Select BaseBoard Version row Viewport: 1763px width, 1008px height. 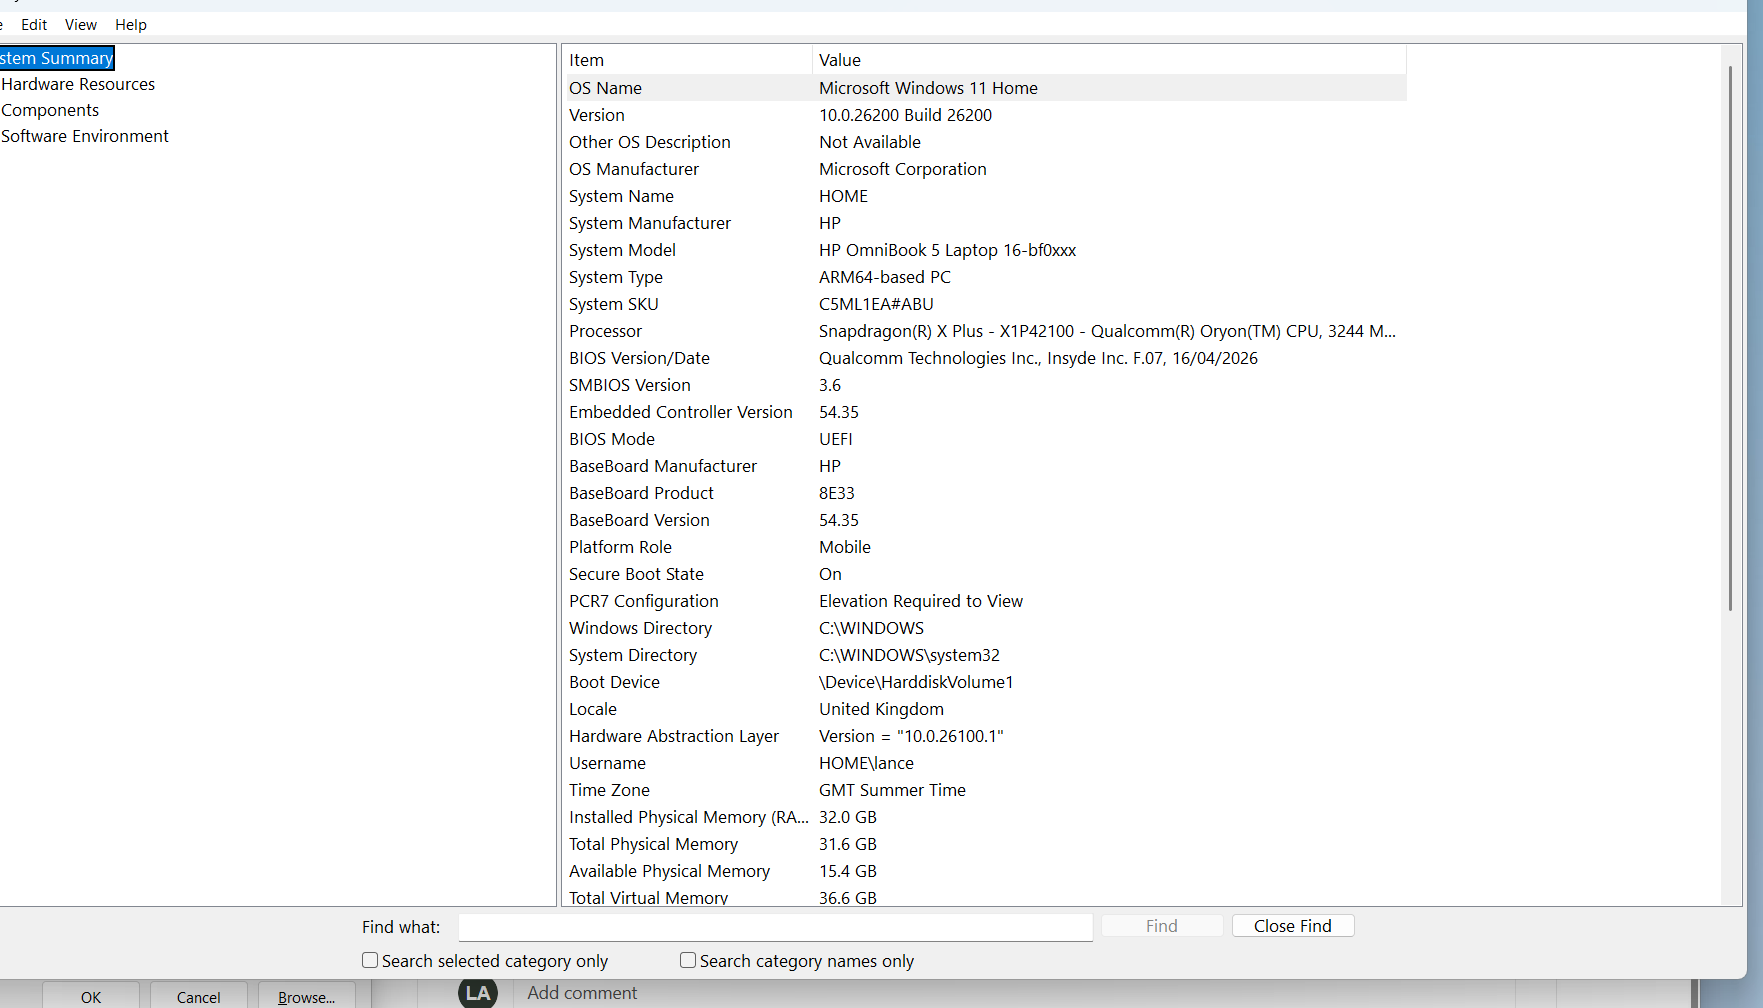click(x=986, y=520)
